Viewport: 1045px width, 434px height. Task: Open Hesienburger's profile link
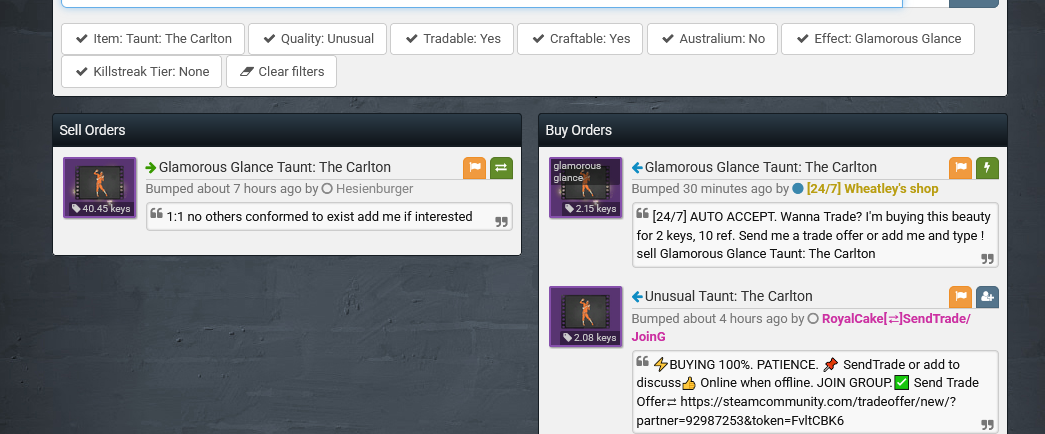coord(375,189)
